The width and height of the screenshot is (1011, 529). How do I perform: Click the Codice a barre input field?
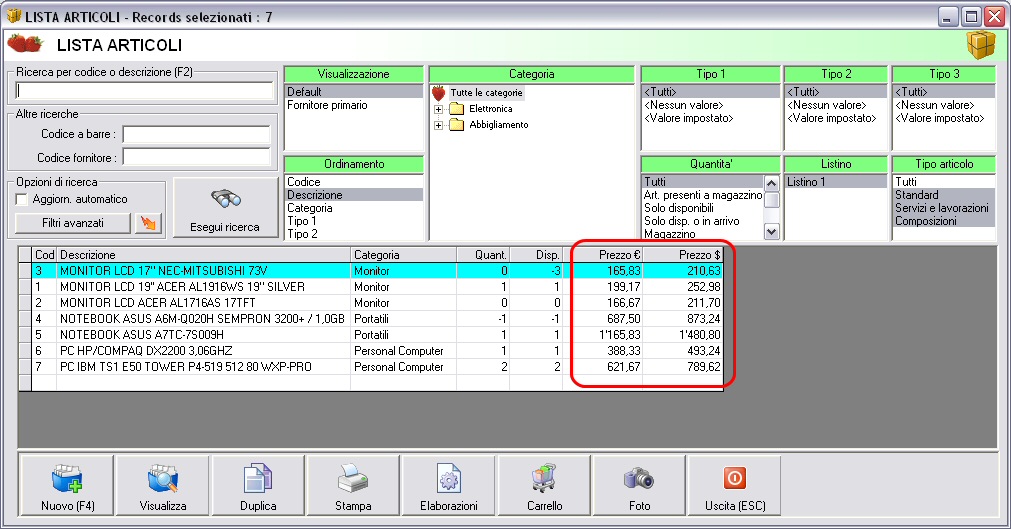pyautogui.click(x=196, y=134)
